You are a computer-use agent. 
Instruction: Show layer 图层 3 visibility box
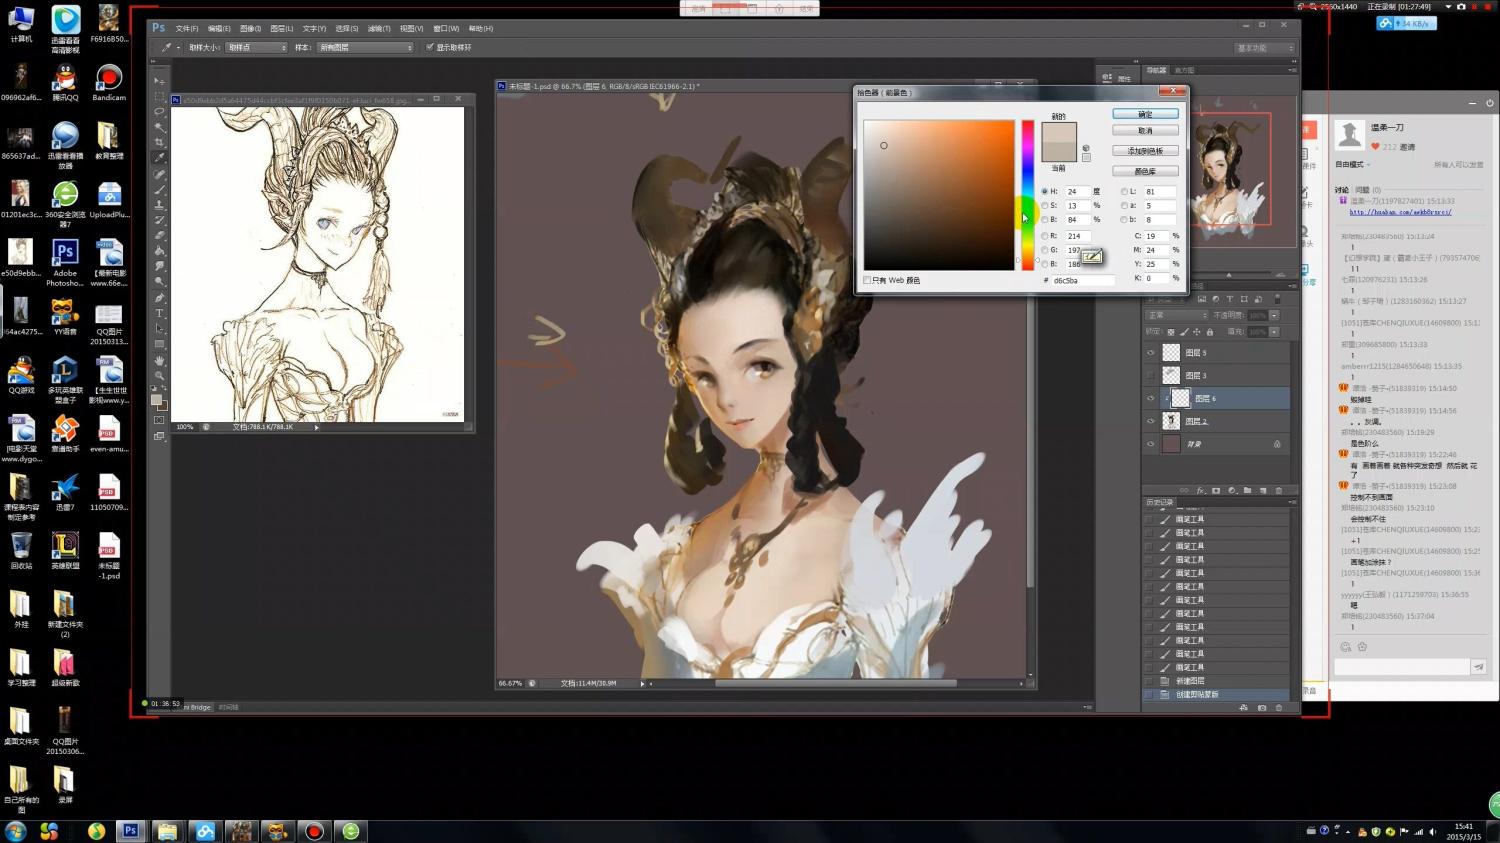coord(1150,375)
